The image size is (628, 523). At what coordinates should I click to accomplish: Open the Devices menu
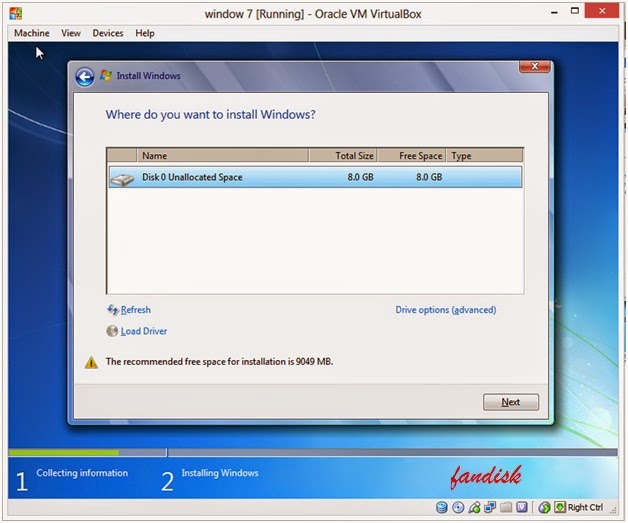point(108,33)
